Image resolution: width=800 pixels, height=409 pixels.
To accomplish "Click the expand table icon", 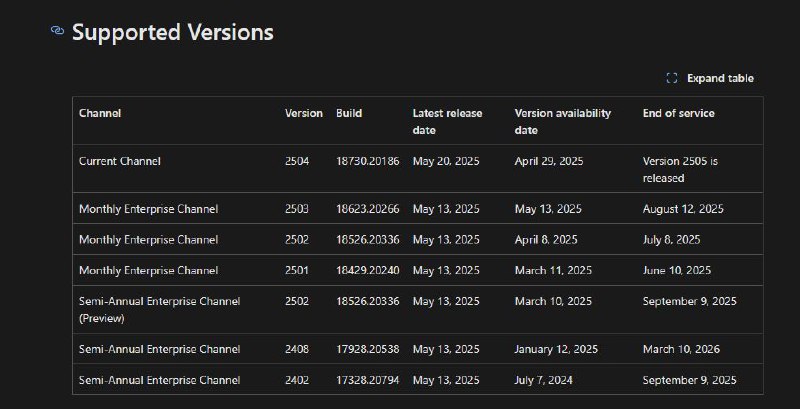I will coord(672,78).
